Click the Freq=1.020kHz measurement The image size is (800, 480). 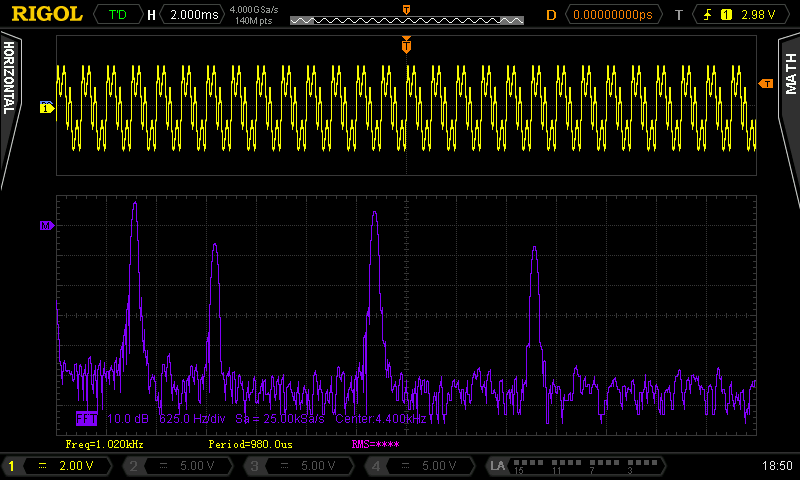click(105, 444)
